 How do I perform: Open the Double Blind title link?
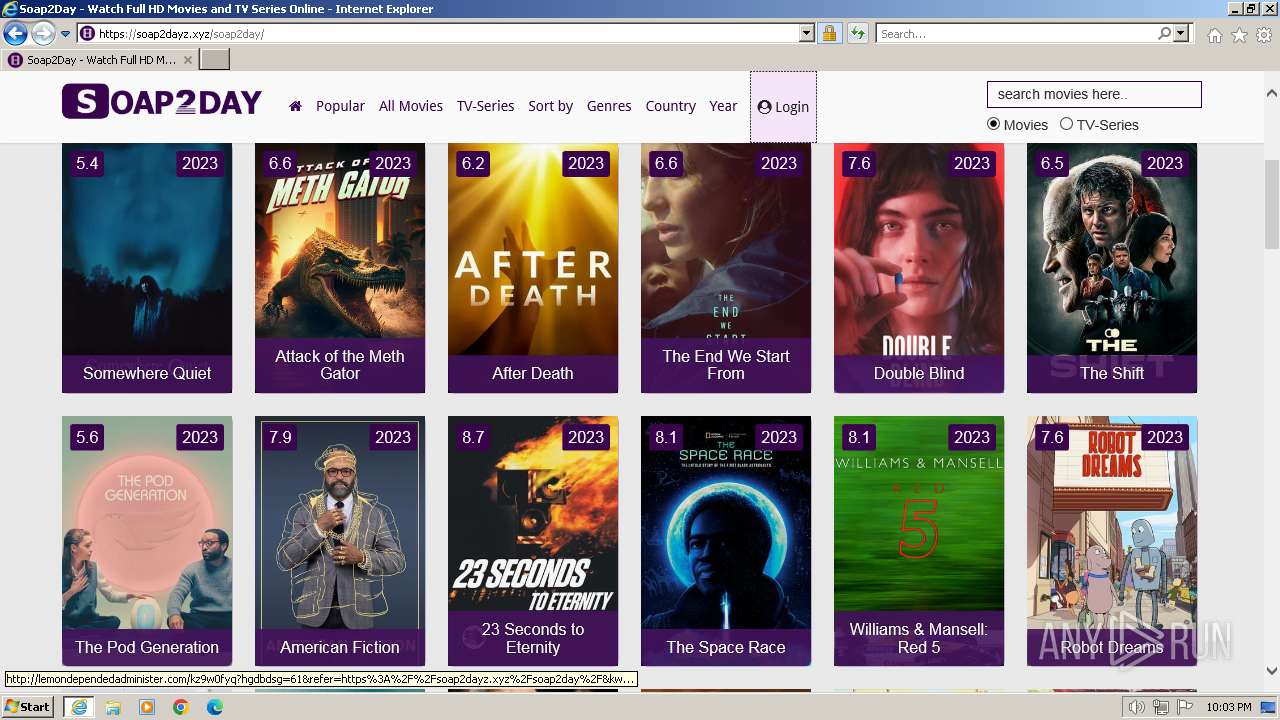(x=919, y=373)
